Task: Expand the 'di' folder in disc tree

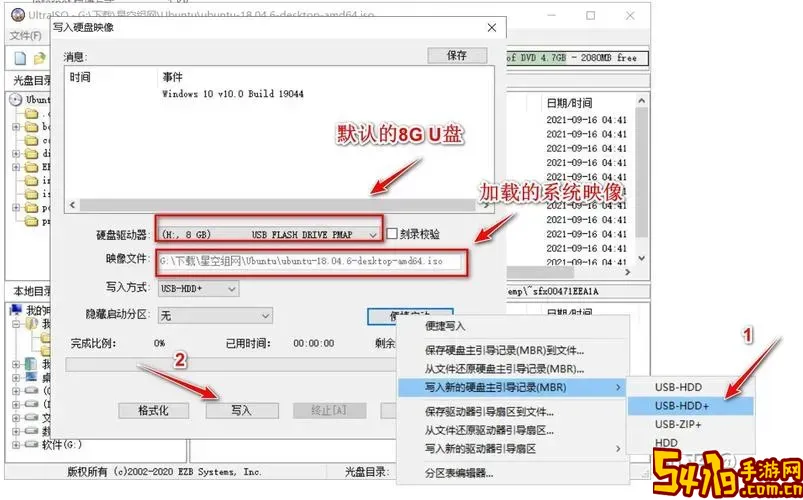Action: point(16,154)
